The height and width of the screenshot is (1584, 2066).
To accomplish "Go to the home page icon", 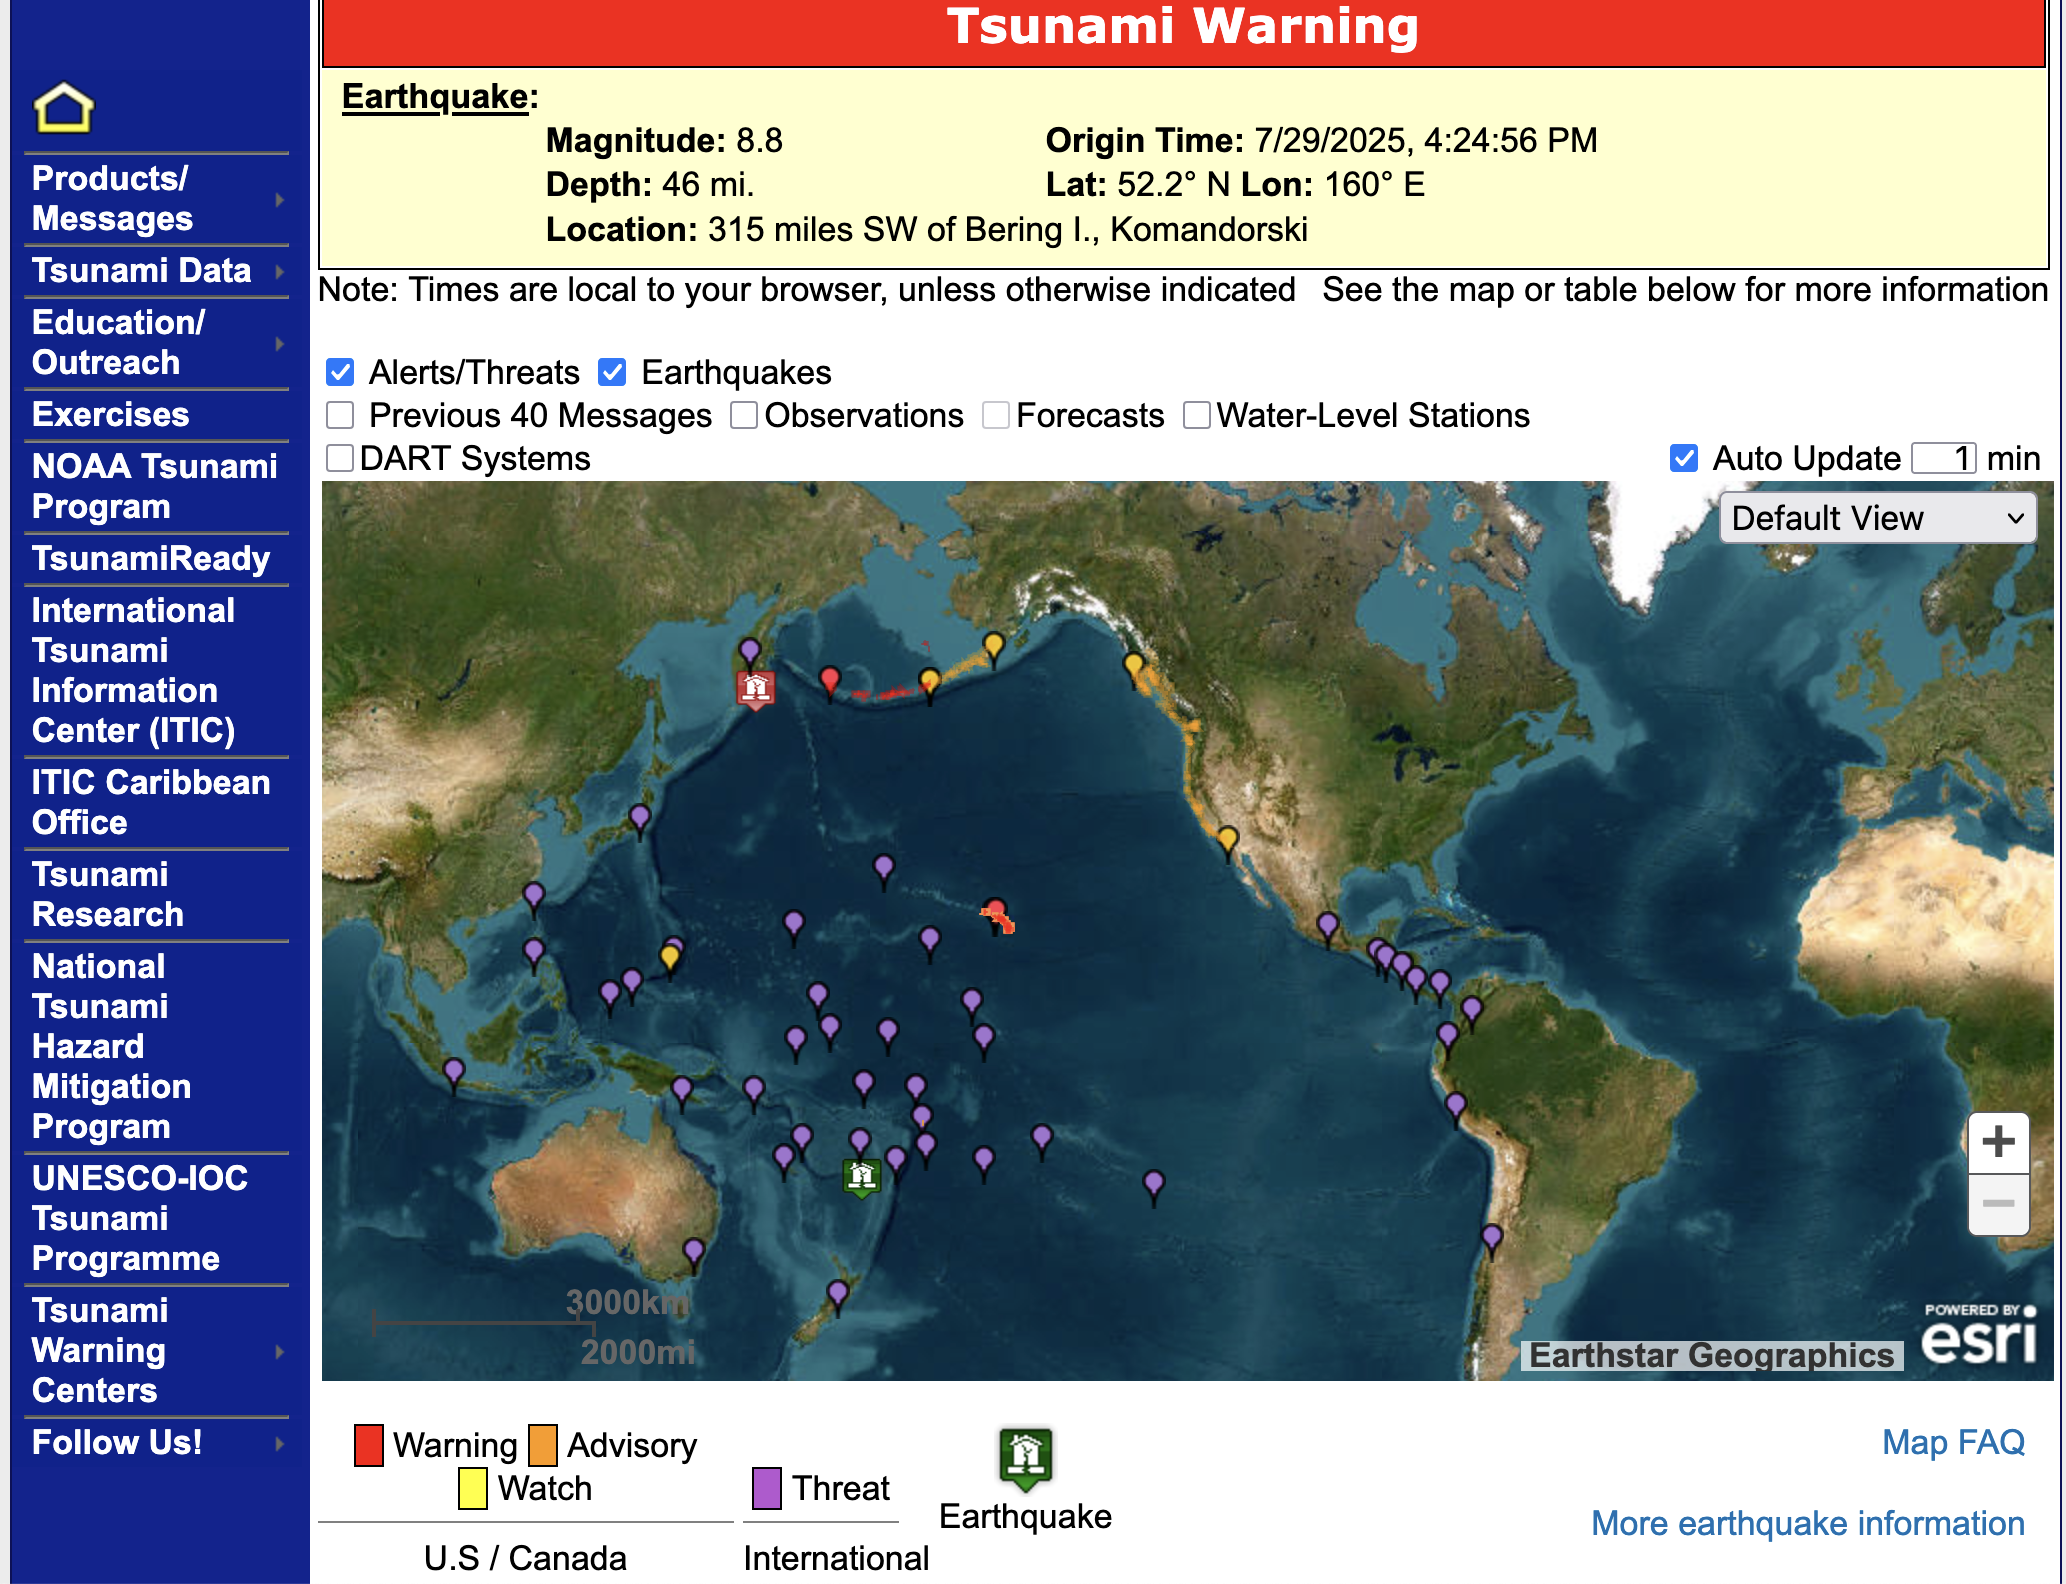I will (x=63, y=108).
